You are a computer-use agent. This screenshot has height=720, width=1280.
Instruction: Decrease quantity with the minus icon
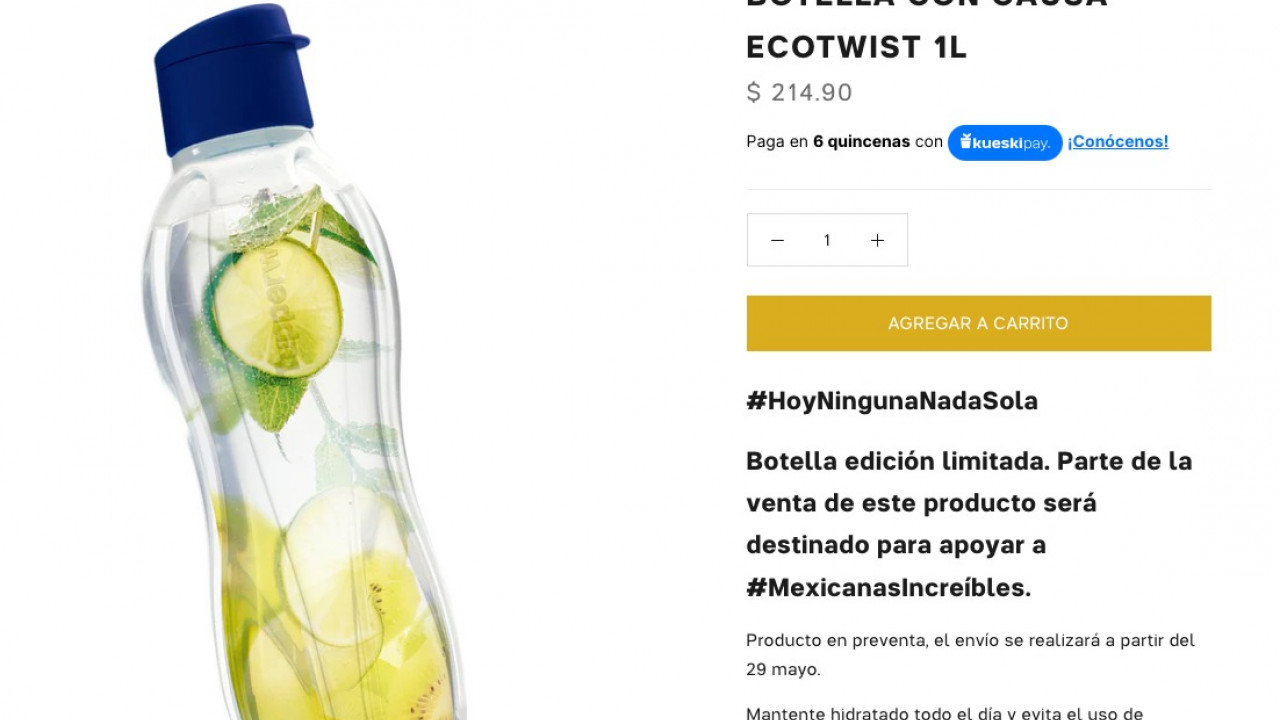[777, 240]
